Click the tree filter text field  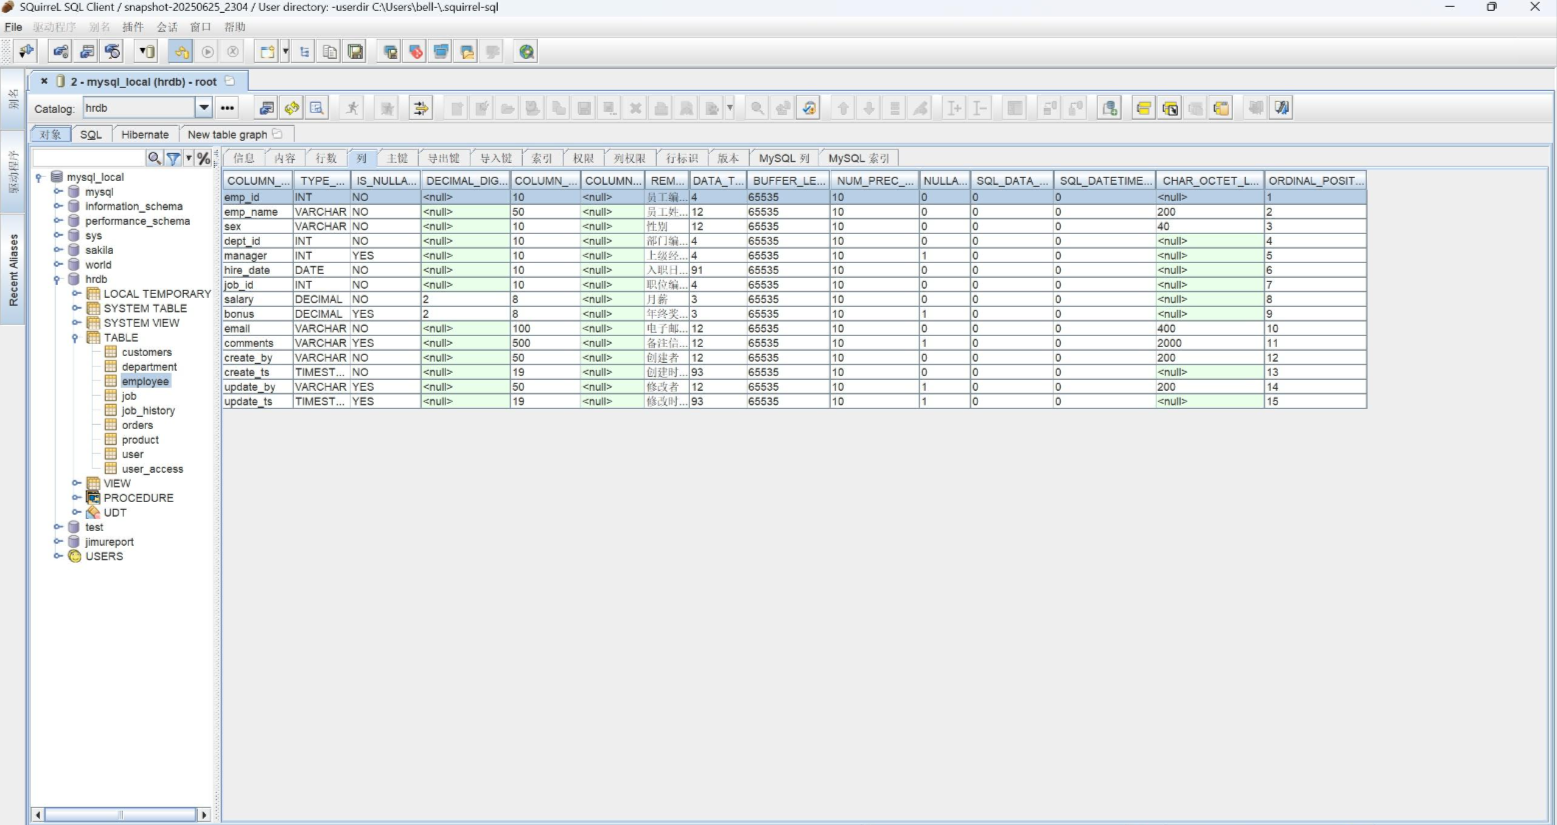click(89, 158)
